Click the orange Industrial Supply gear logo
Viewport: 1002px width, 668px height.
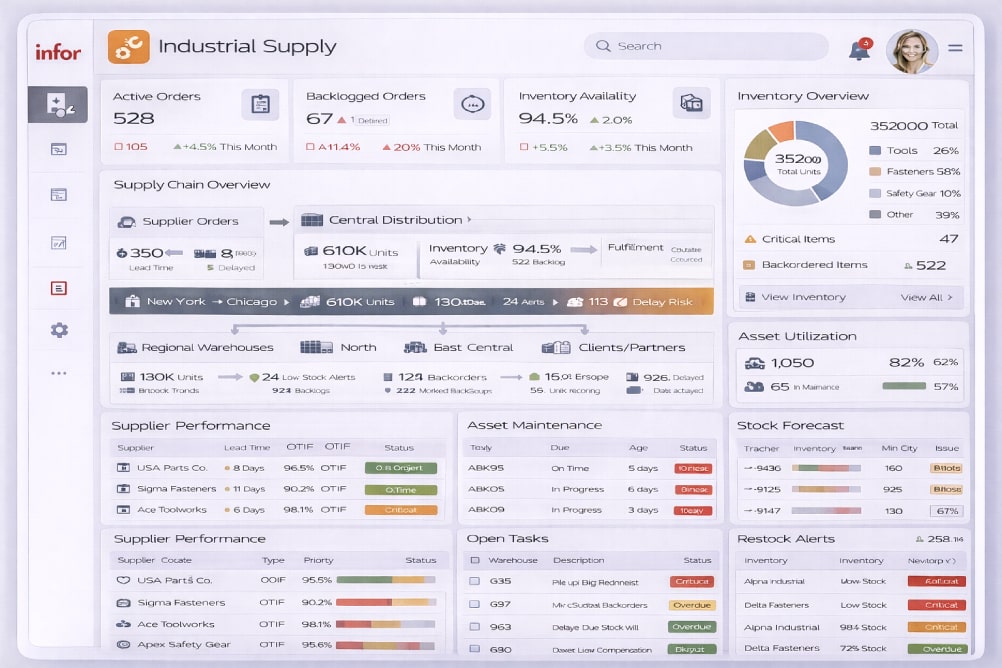click(x=129, y=47)
